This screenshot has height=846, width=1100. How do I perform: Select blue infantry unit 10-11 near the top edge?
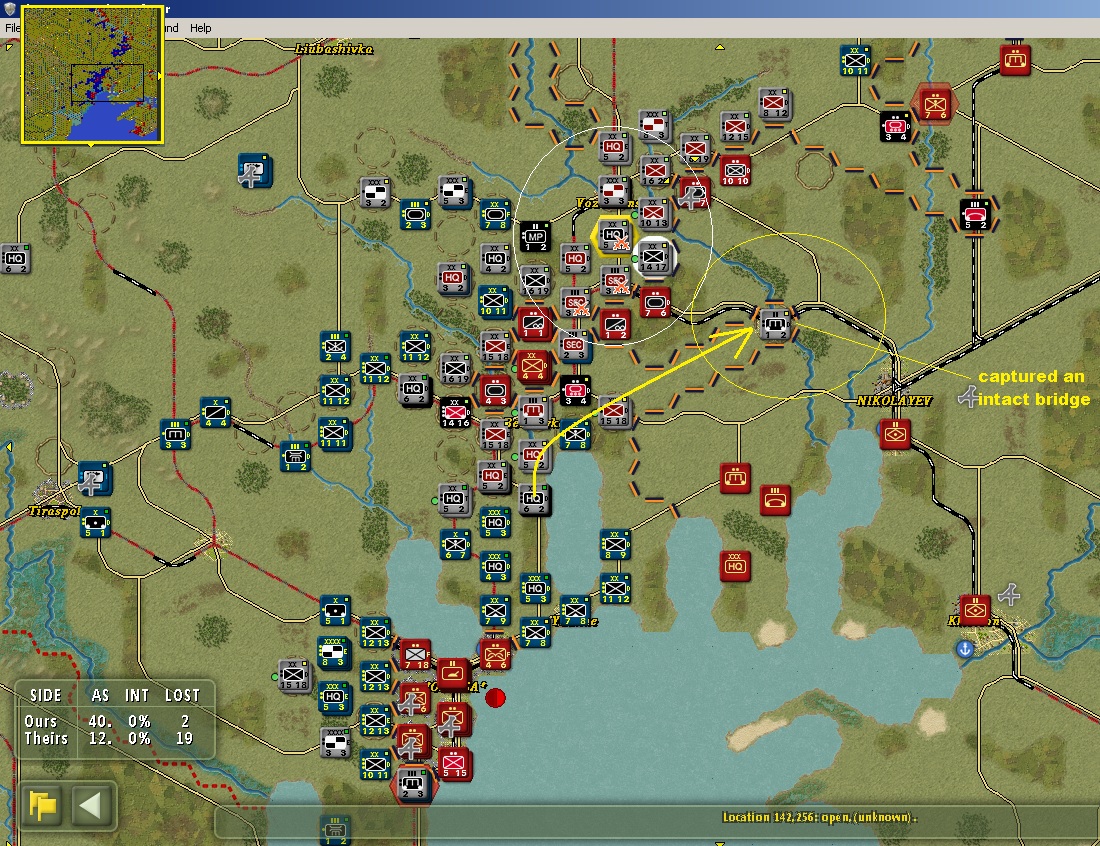[x=855, y=61]
